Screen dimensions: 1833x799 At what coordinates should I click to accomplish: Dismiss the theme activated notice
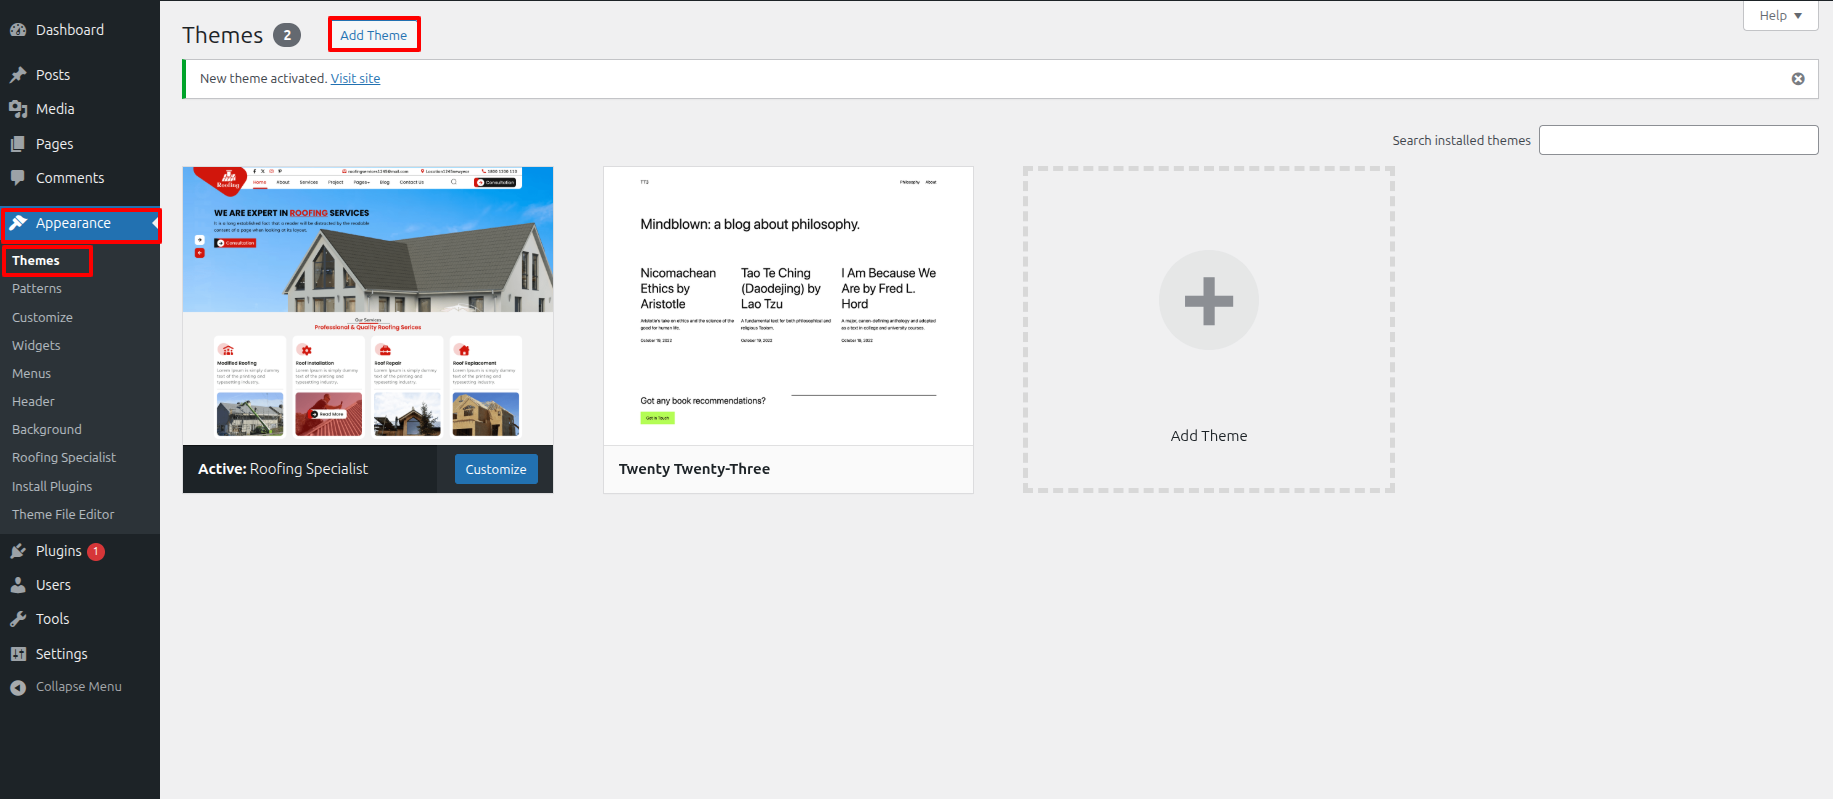(x=1798, y=79)
